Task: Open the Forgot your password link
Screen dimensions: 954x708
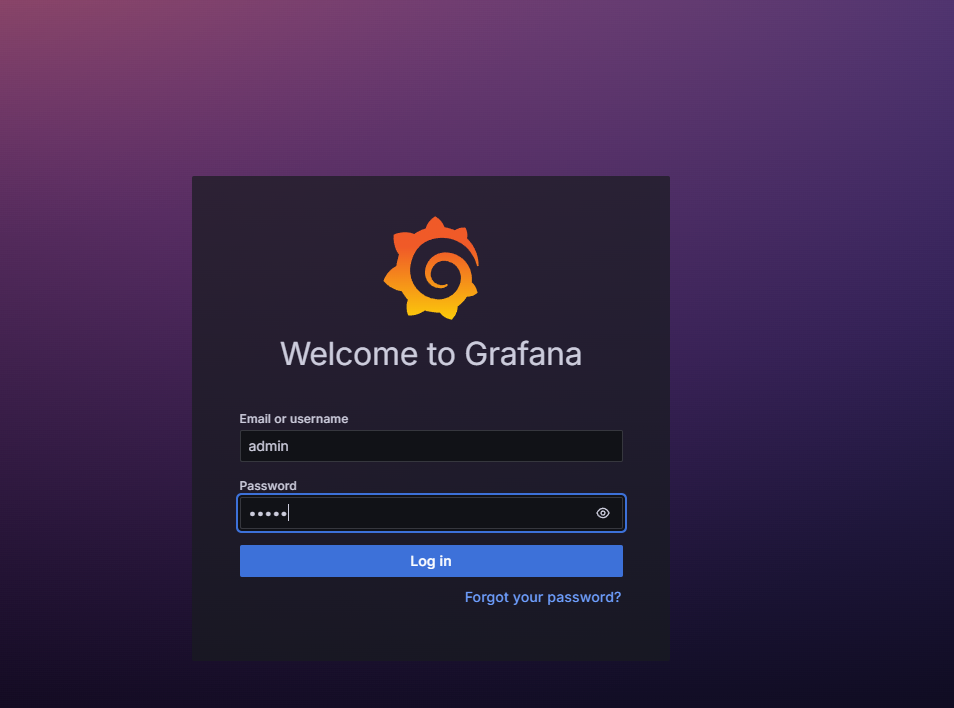Action: click(543, 597)
